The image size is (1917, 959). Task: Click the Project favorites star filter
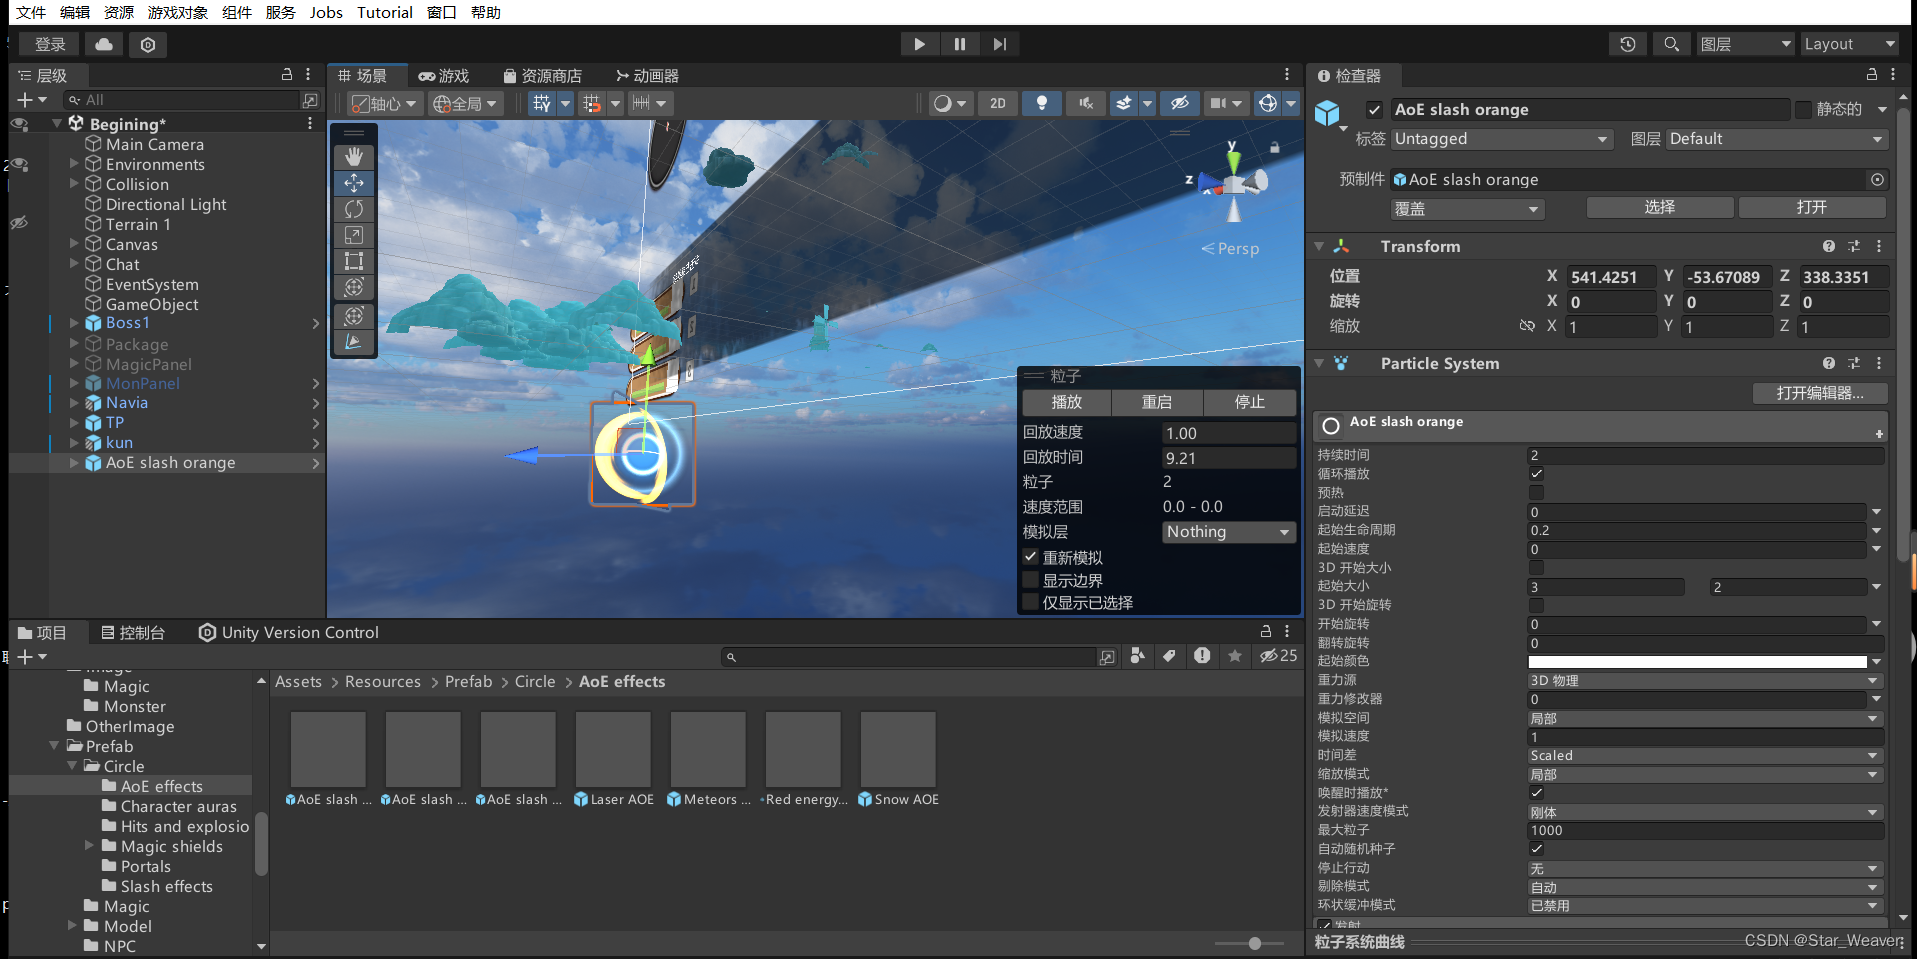point(1235,656)
